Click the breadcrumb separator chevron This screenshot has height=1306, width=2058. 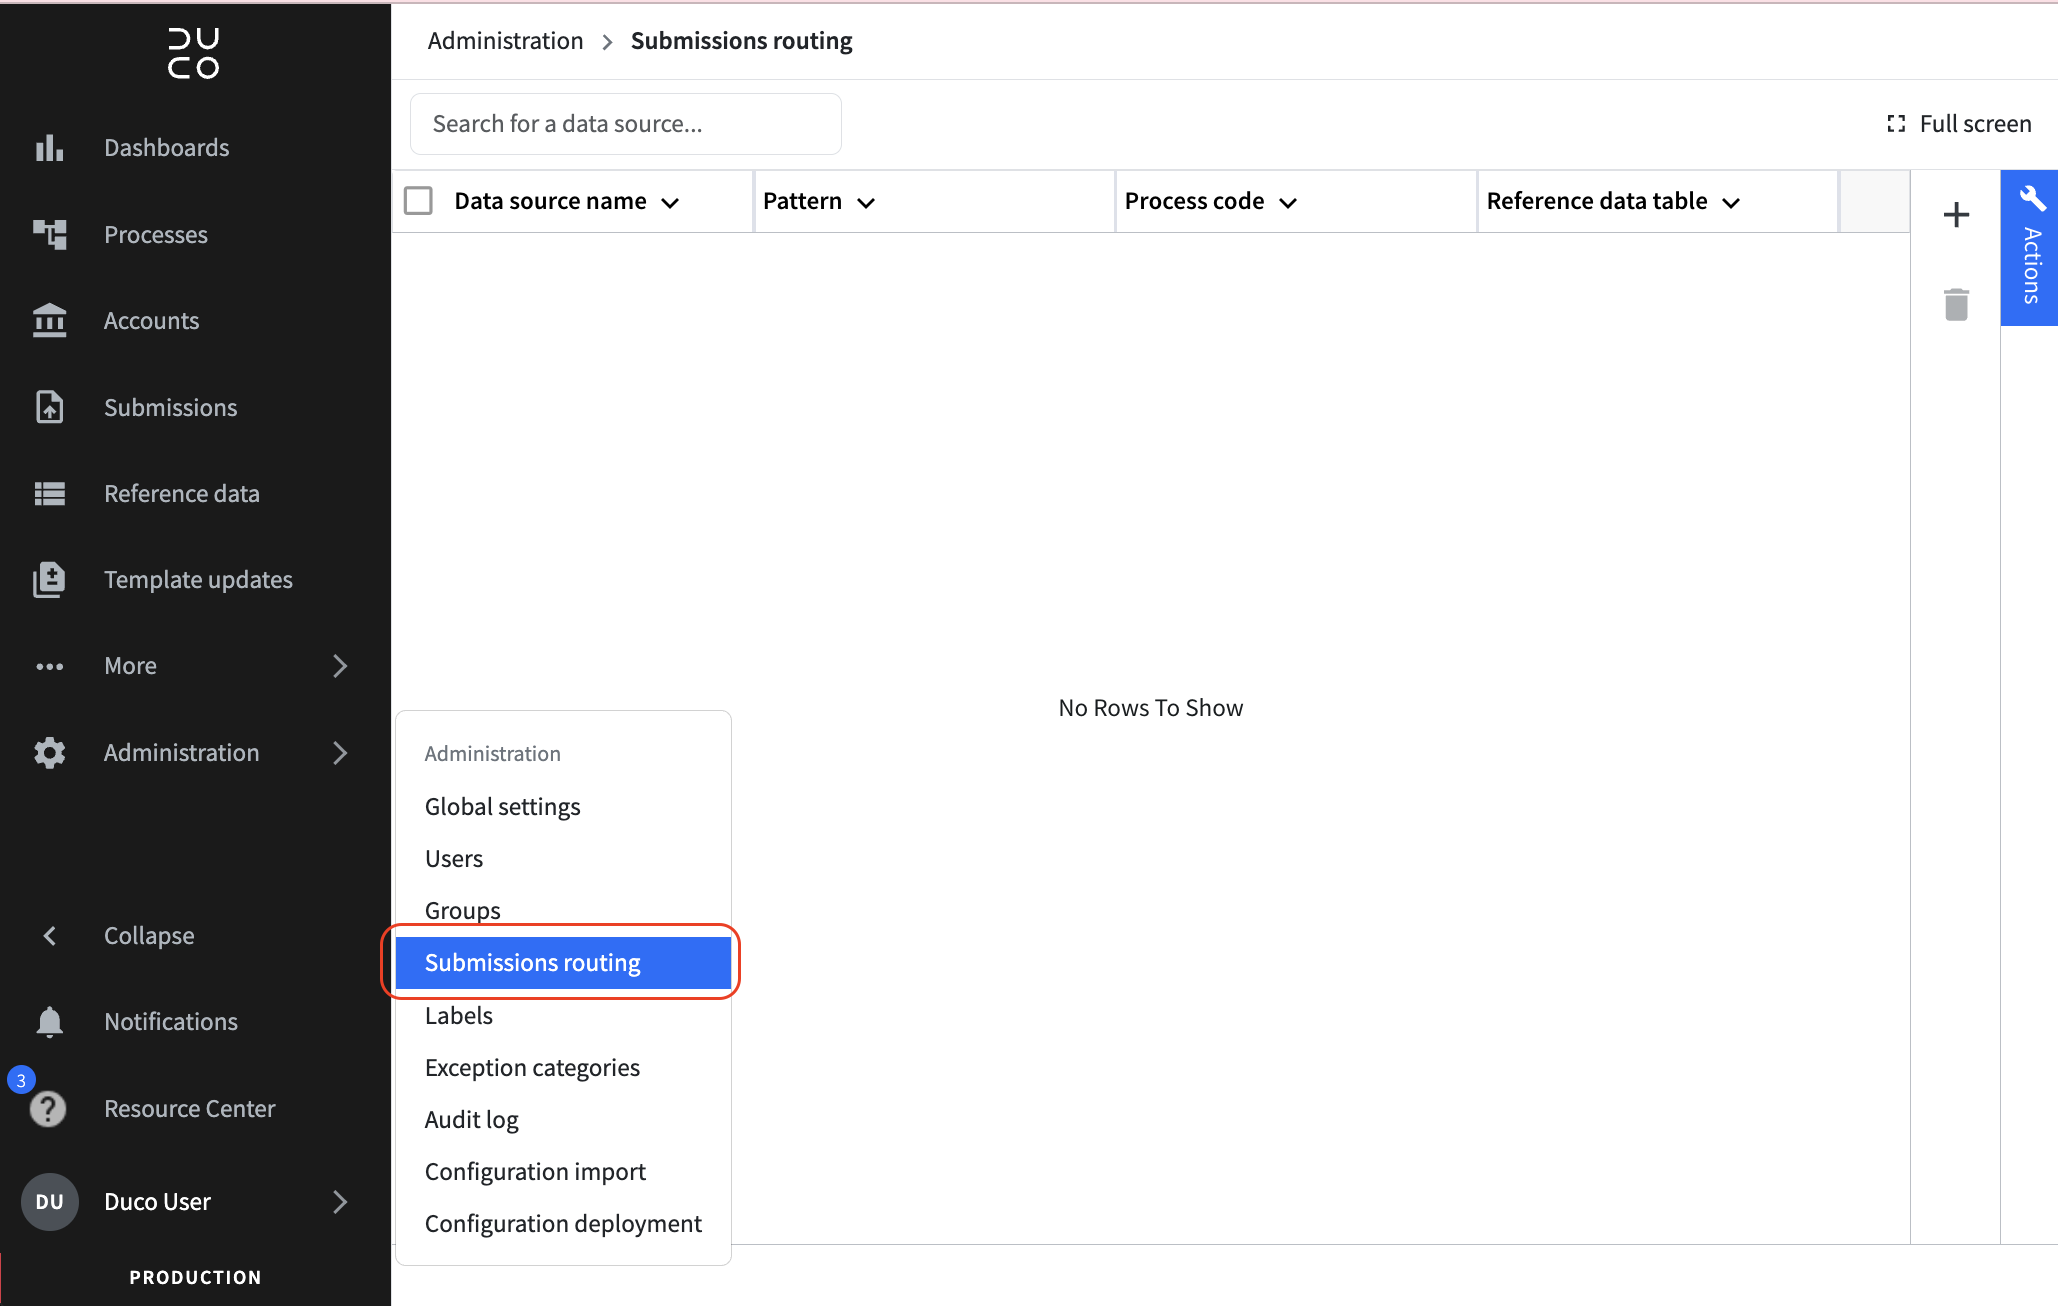click(x=607, y=42)
